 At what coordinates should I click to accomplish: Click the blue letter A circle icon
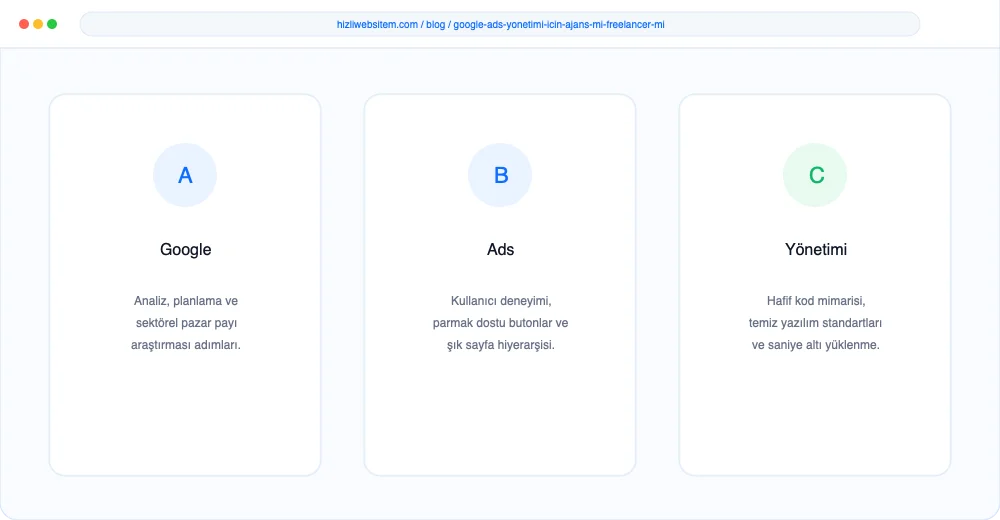coord(185,175)
